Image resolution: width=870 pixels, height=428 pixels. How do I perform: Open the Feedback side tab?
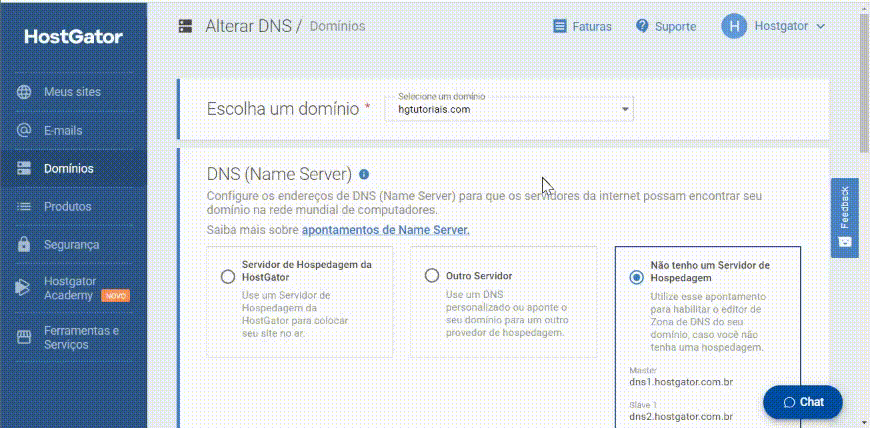click(844, 218)
